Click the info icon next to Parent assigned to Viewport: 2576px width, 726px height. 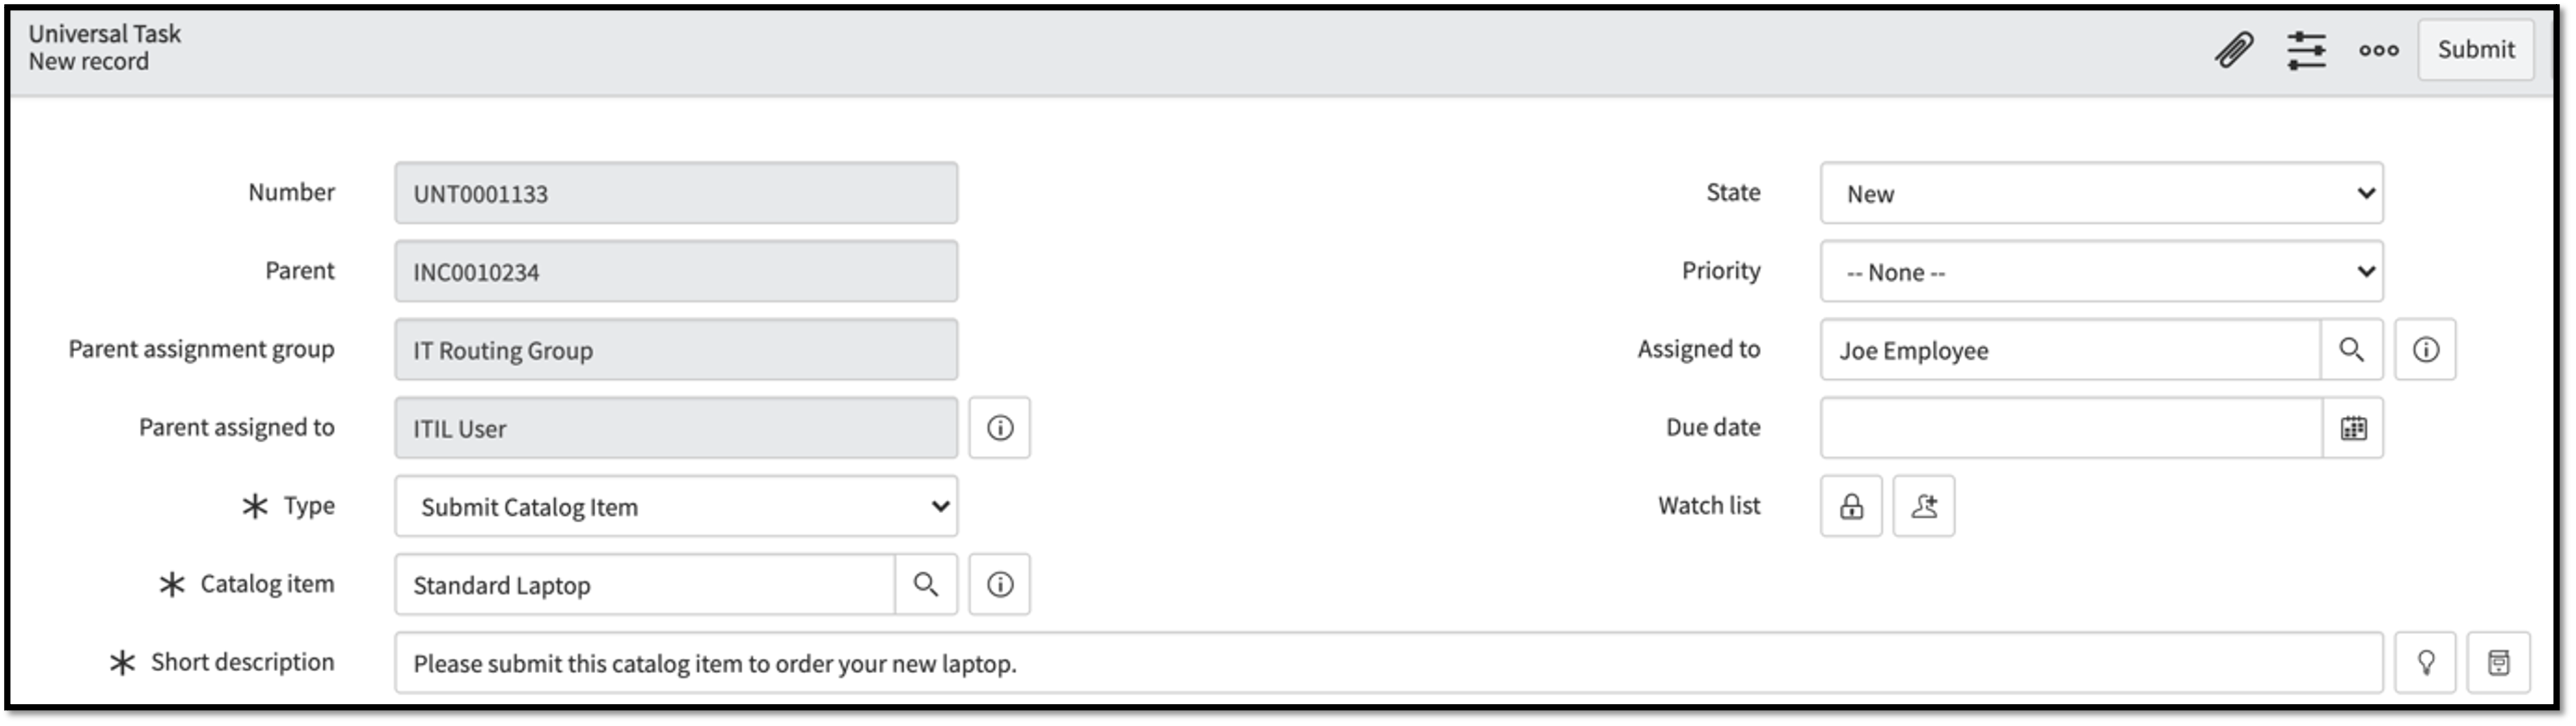point(1000,427)
